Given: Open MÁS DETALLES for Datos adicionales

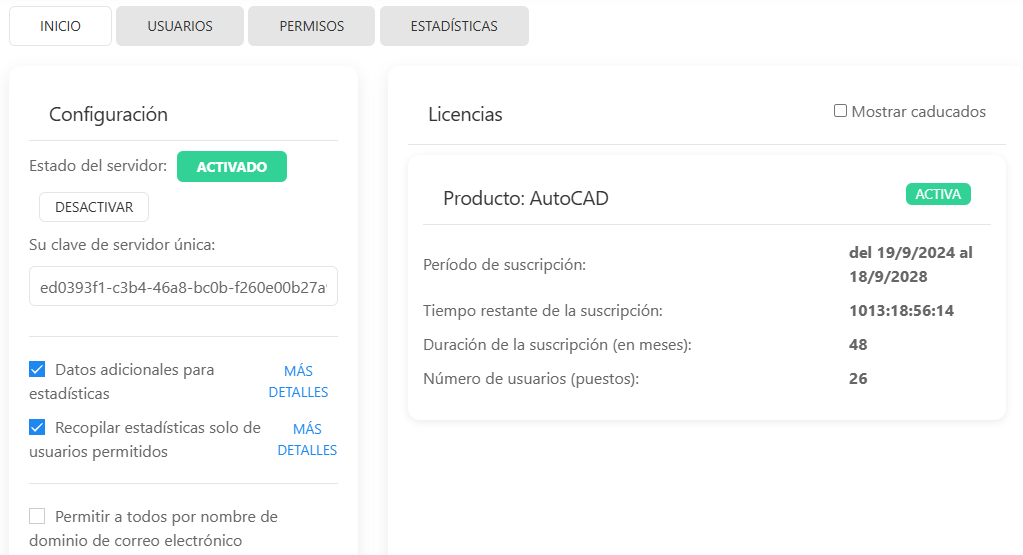Looking at the screenshot, I should tap(298, 381).
